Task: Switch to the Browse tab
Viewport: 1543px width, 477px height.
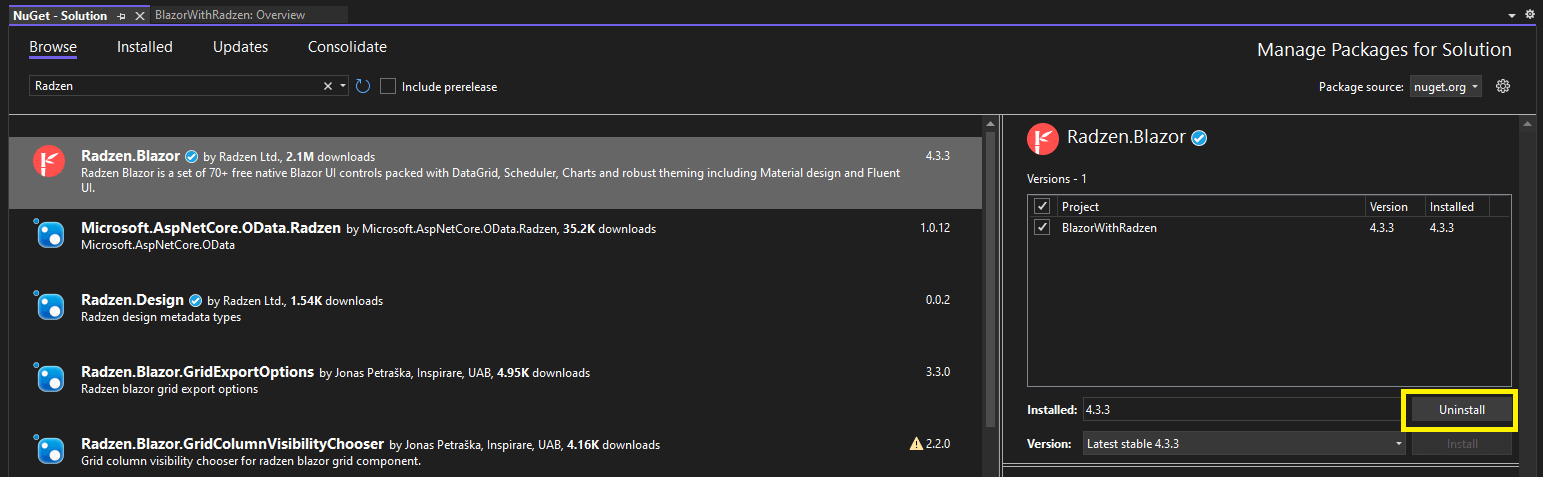Action: tap(53, 47)
